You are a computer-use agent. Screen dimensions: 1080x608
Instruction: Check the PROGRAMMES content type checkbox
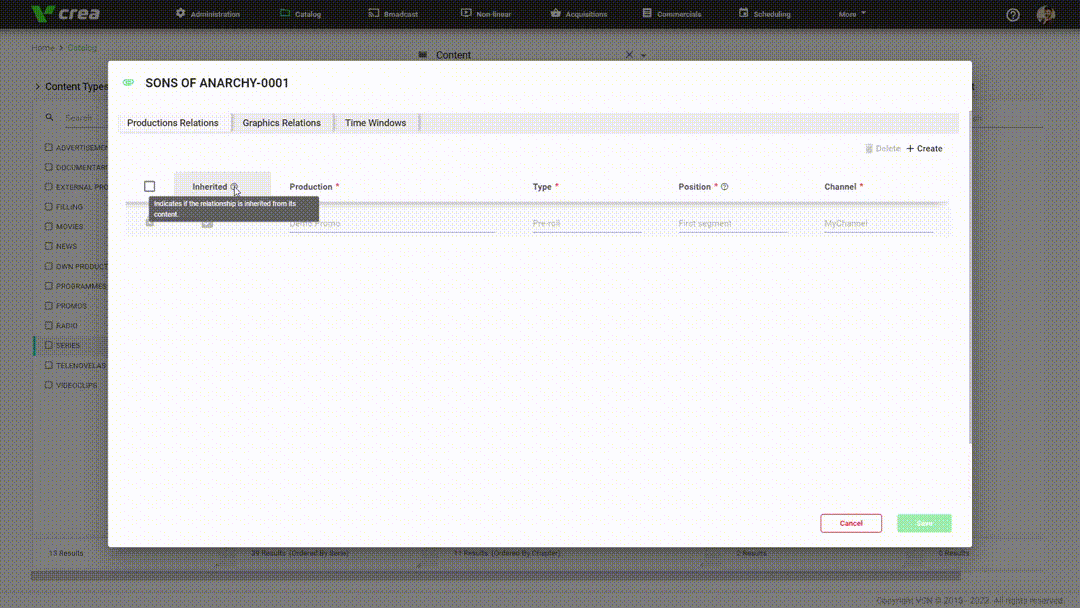click(49, 286)
